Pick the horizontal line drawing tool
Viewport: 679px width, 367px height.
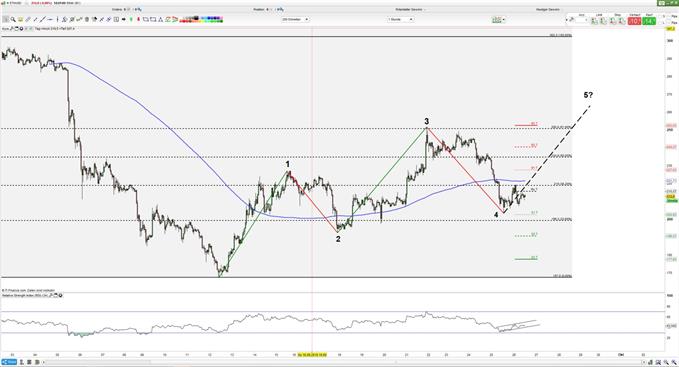pyautogui.click(x=50, y=19)
